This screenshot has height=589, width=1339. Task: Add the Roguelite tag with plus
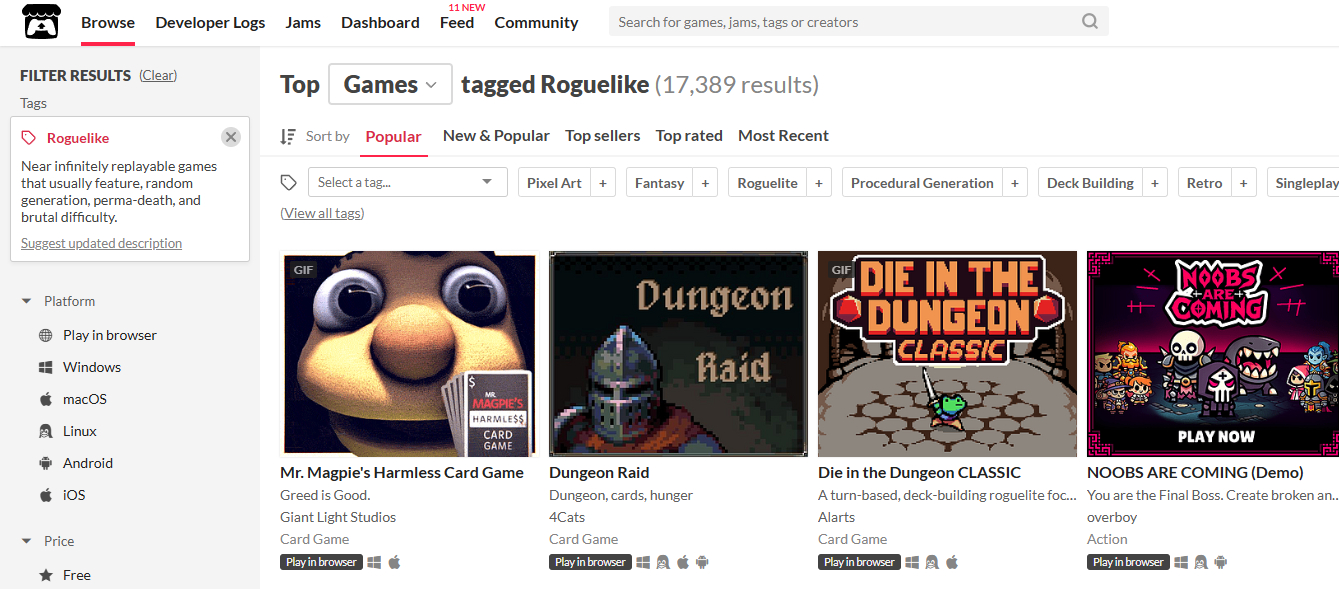point(819,183)
